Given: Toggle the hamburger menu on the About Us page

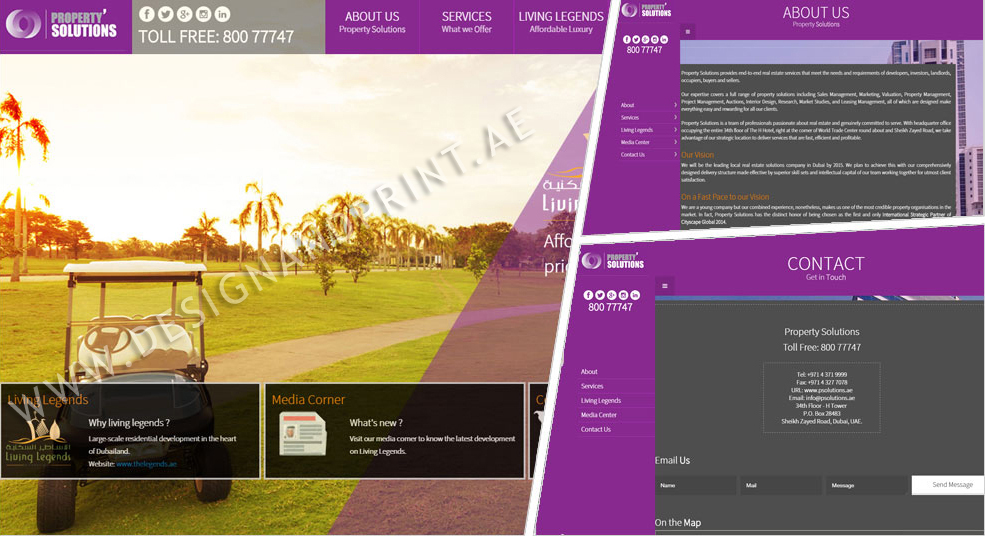Looking at the screenshot, I should [687, 32].
